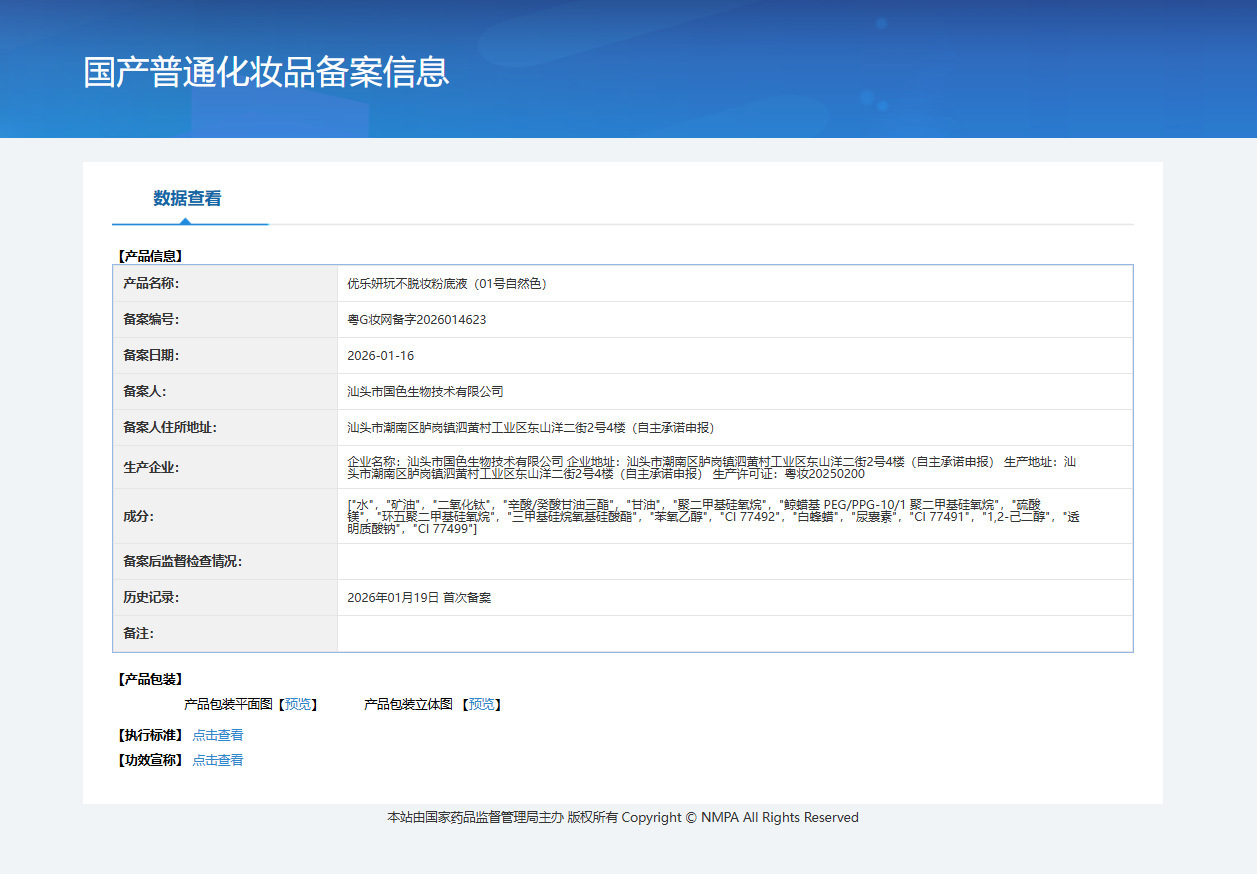
Task: Click the 备案日期 value 2026-01-16
Action: click(x=381, y=356)
